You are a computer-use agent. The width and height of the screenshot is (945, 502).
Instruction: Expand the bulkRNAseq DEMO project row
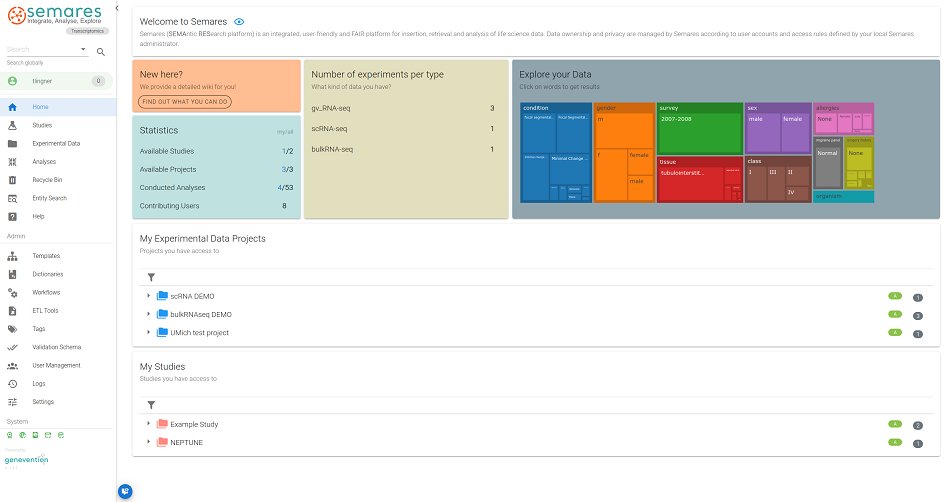(149, 314)
